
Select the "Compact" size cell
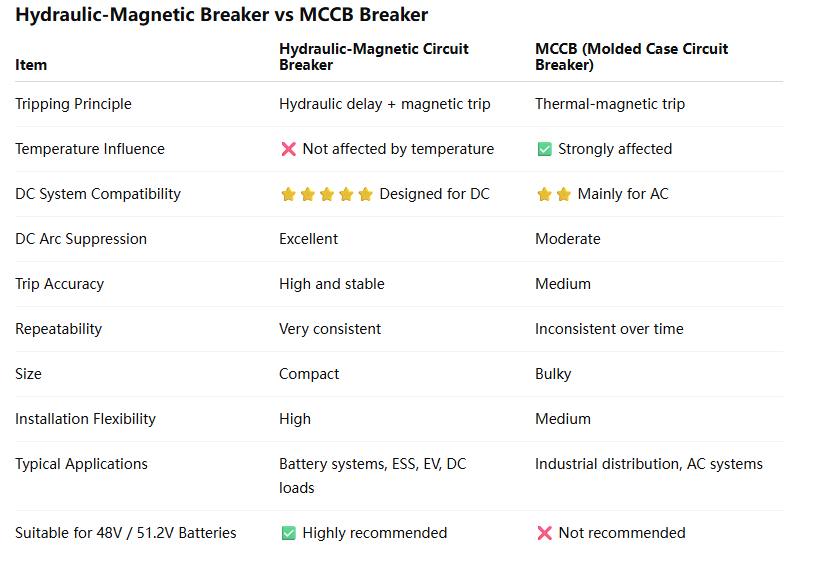coord(309,374)
